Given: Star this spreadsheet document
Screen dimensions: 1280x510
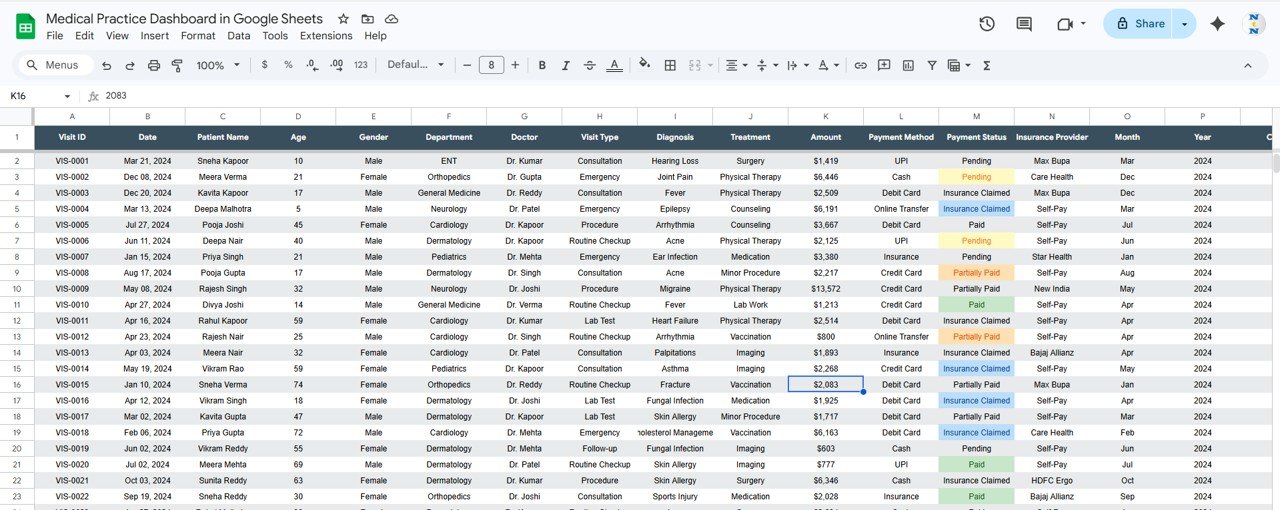Looking at the screenshot, I should 344,19.
